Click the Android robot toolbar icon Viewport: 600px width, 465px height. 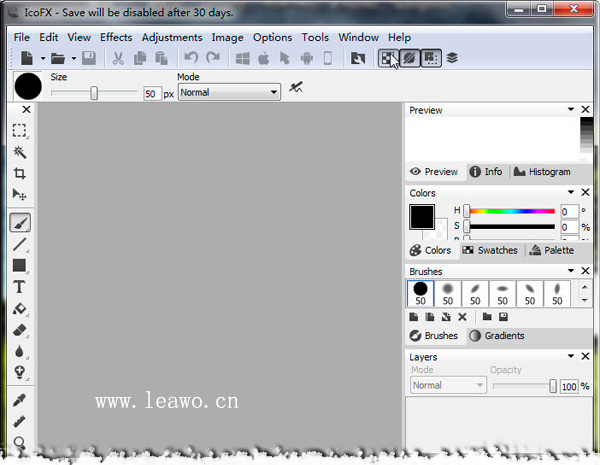[307, 58]
